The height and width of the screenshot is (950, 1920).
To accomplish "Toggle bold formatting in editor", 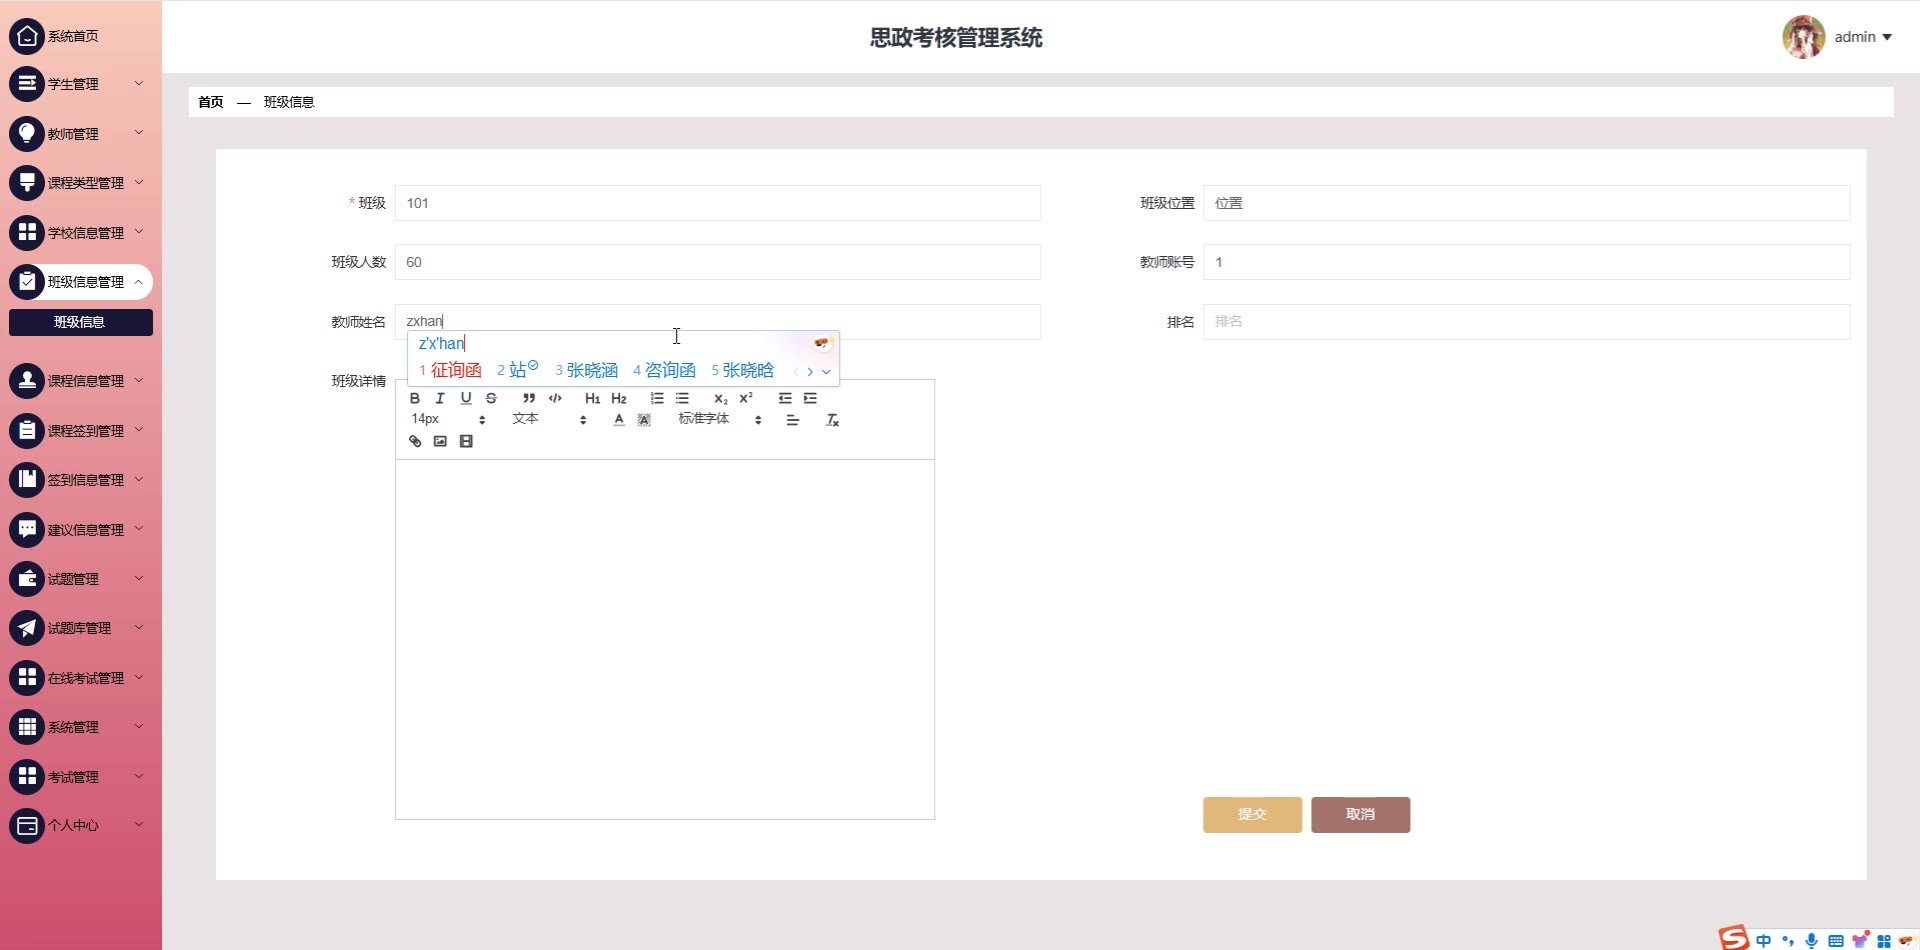I will point(415,398).
